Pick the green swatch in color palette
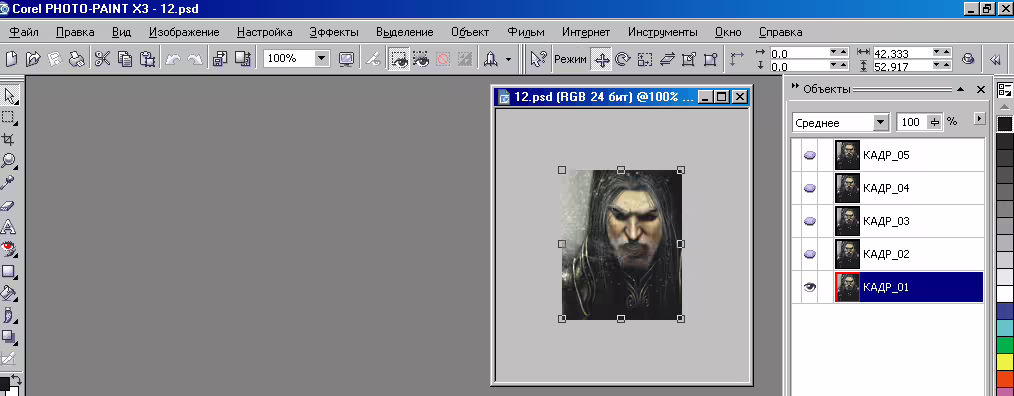This screenshot has width=1014, height=396. click(x=1004, y=345)
